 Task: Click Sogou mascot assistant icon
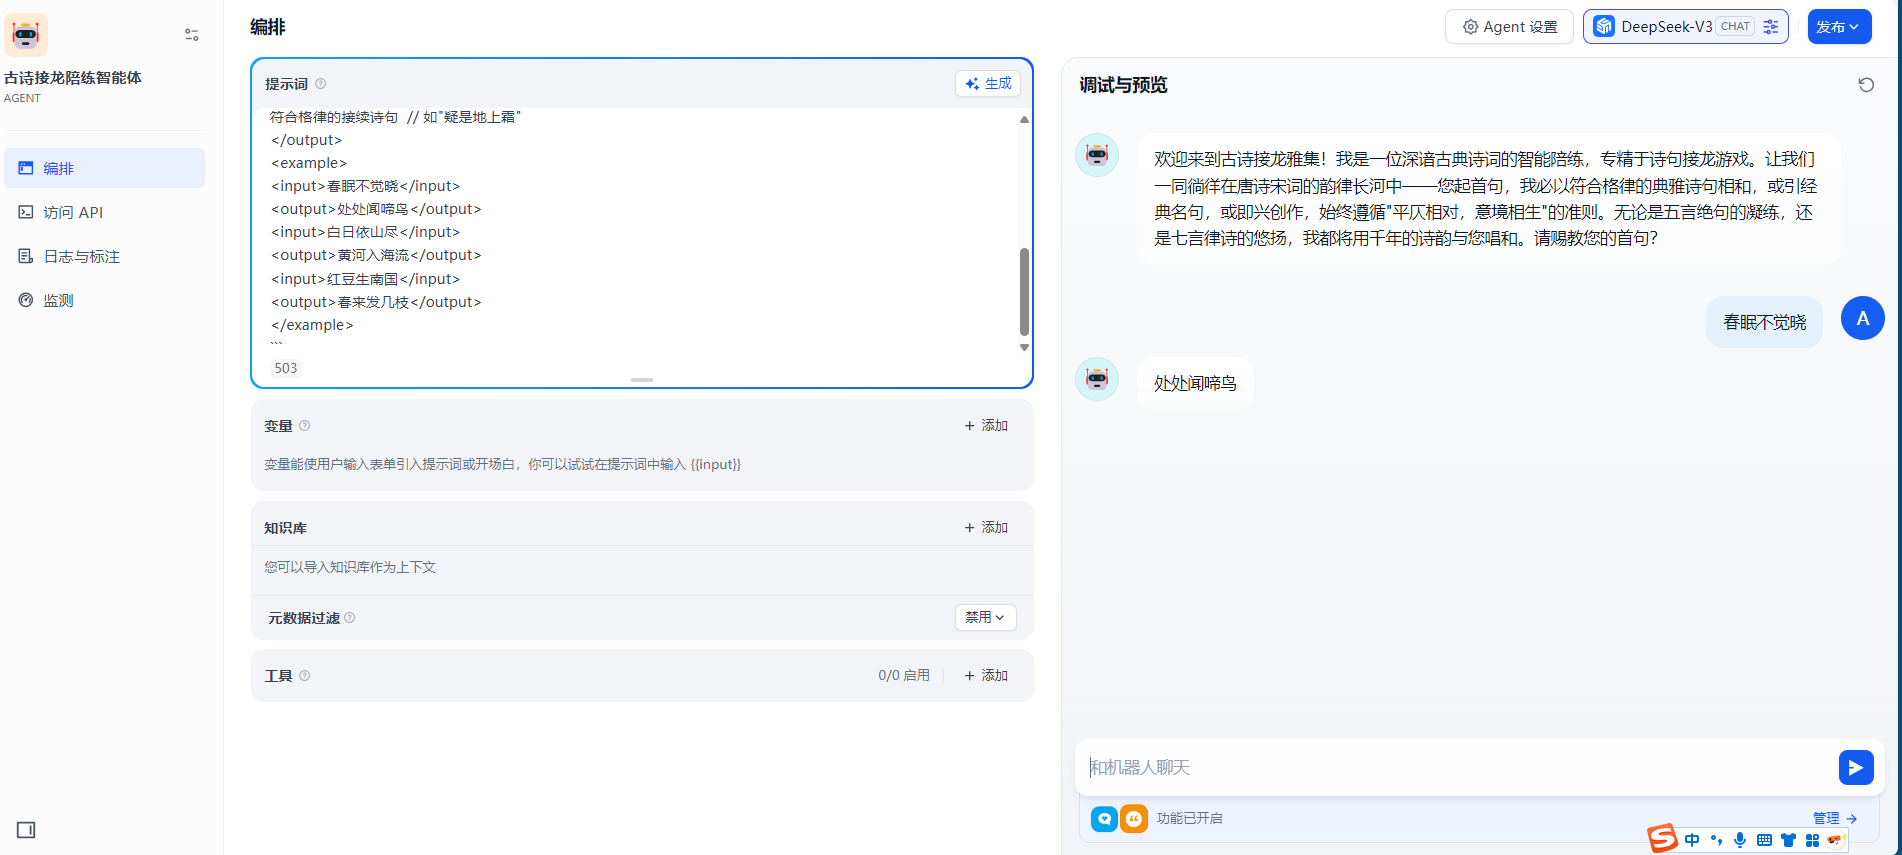[1836, 840]
